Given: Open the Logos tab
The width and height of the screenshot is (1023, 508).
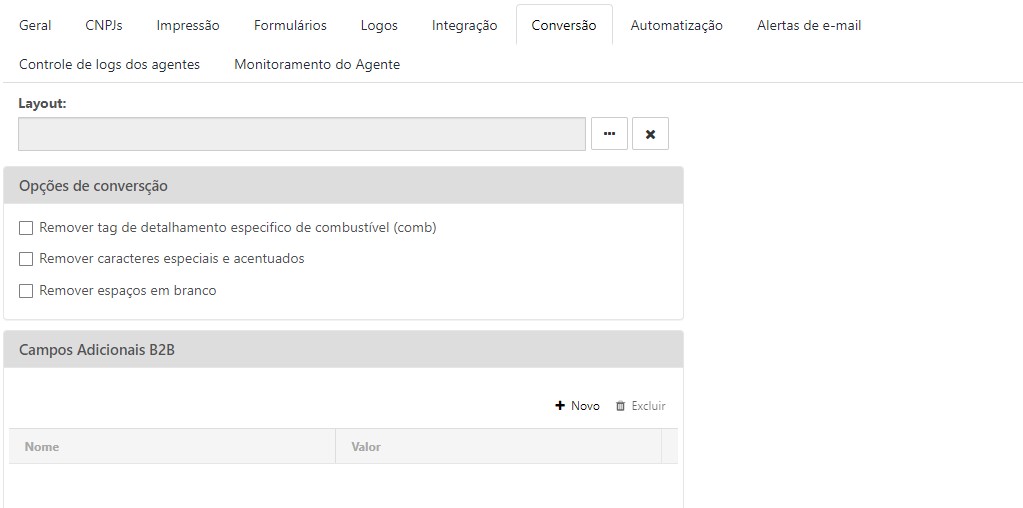Looking at the screenshot, I should [x=379, y=26].
